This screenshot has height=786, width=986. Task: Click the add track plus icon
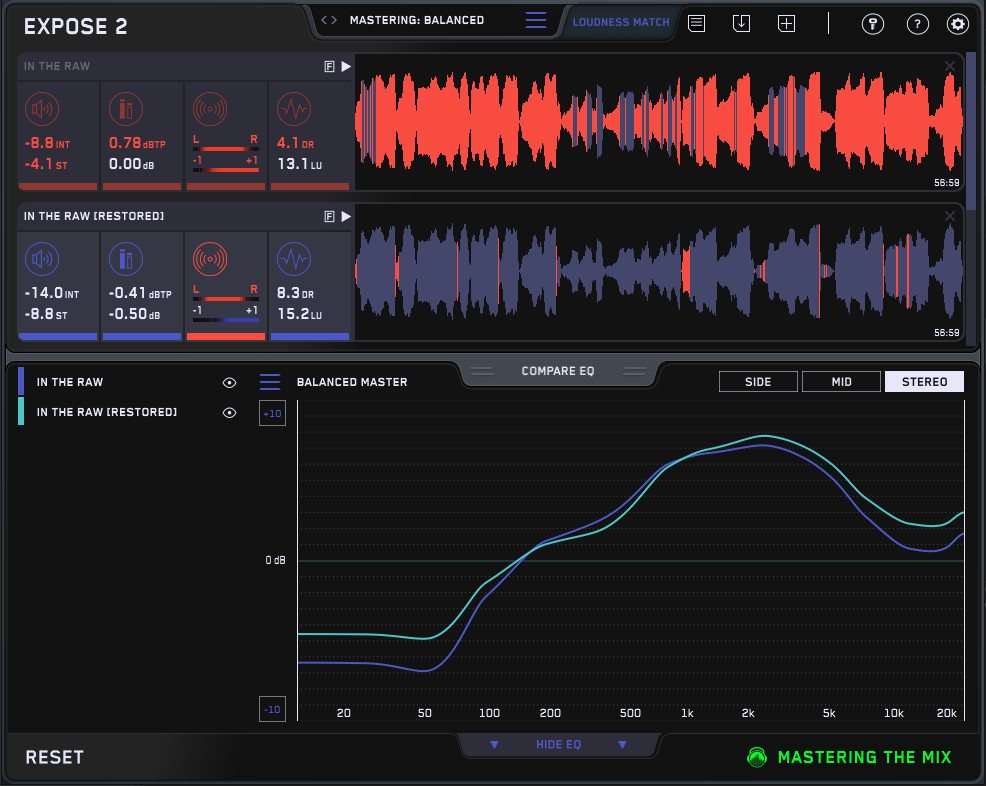[786, 23]
